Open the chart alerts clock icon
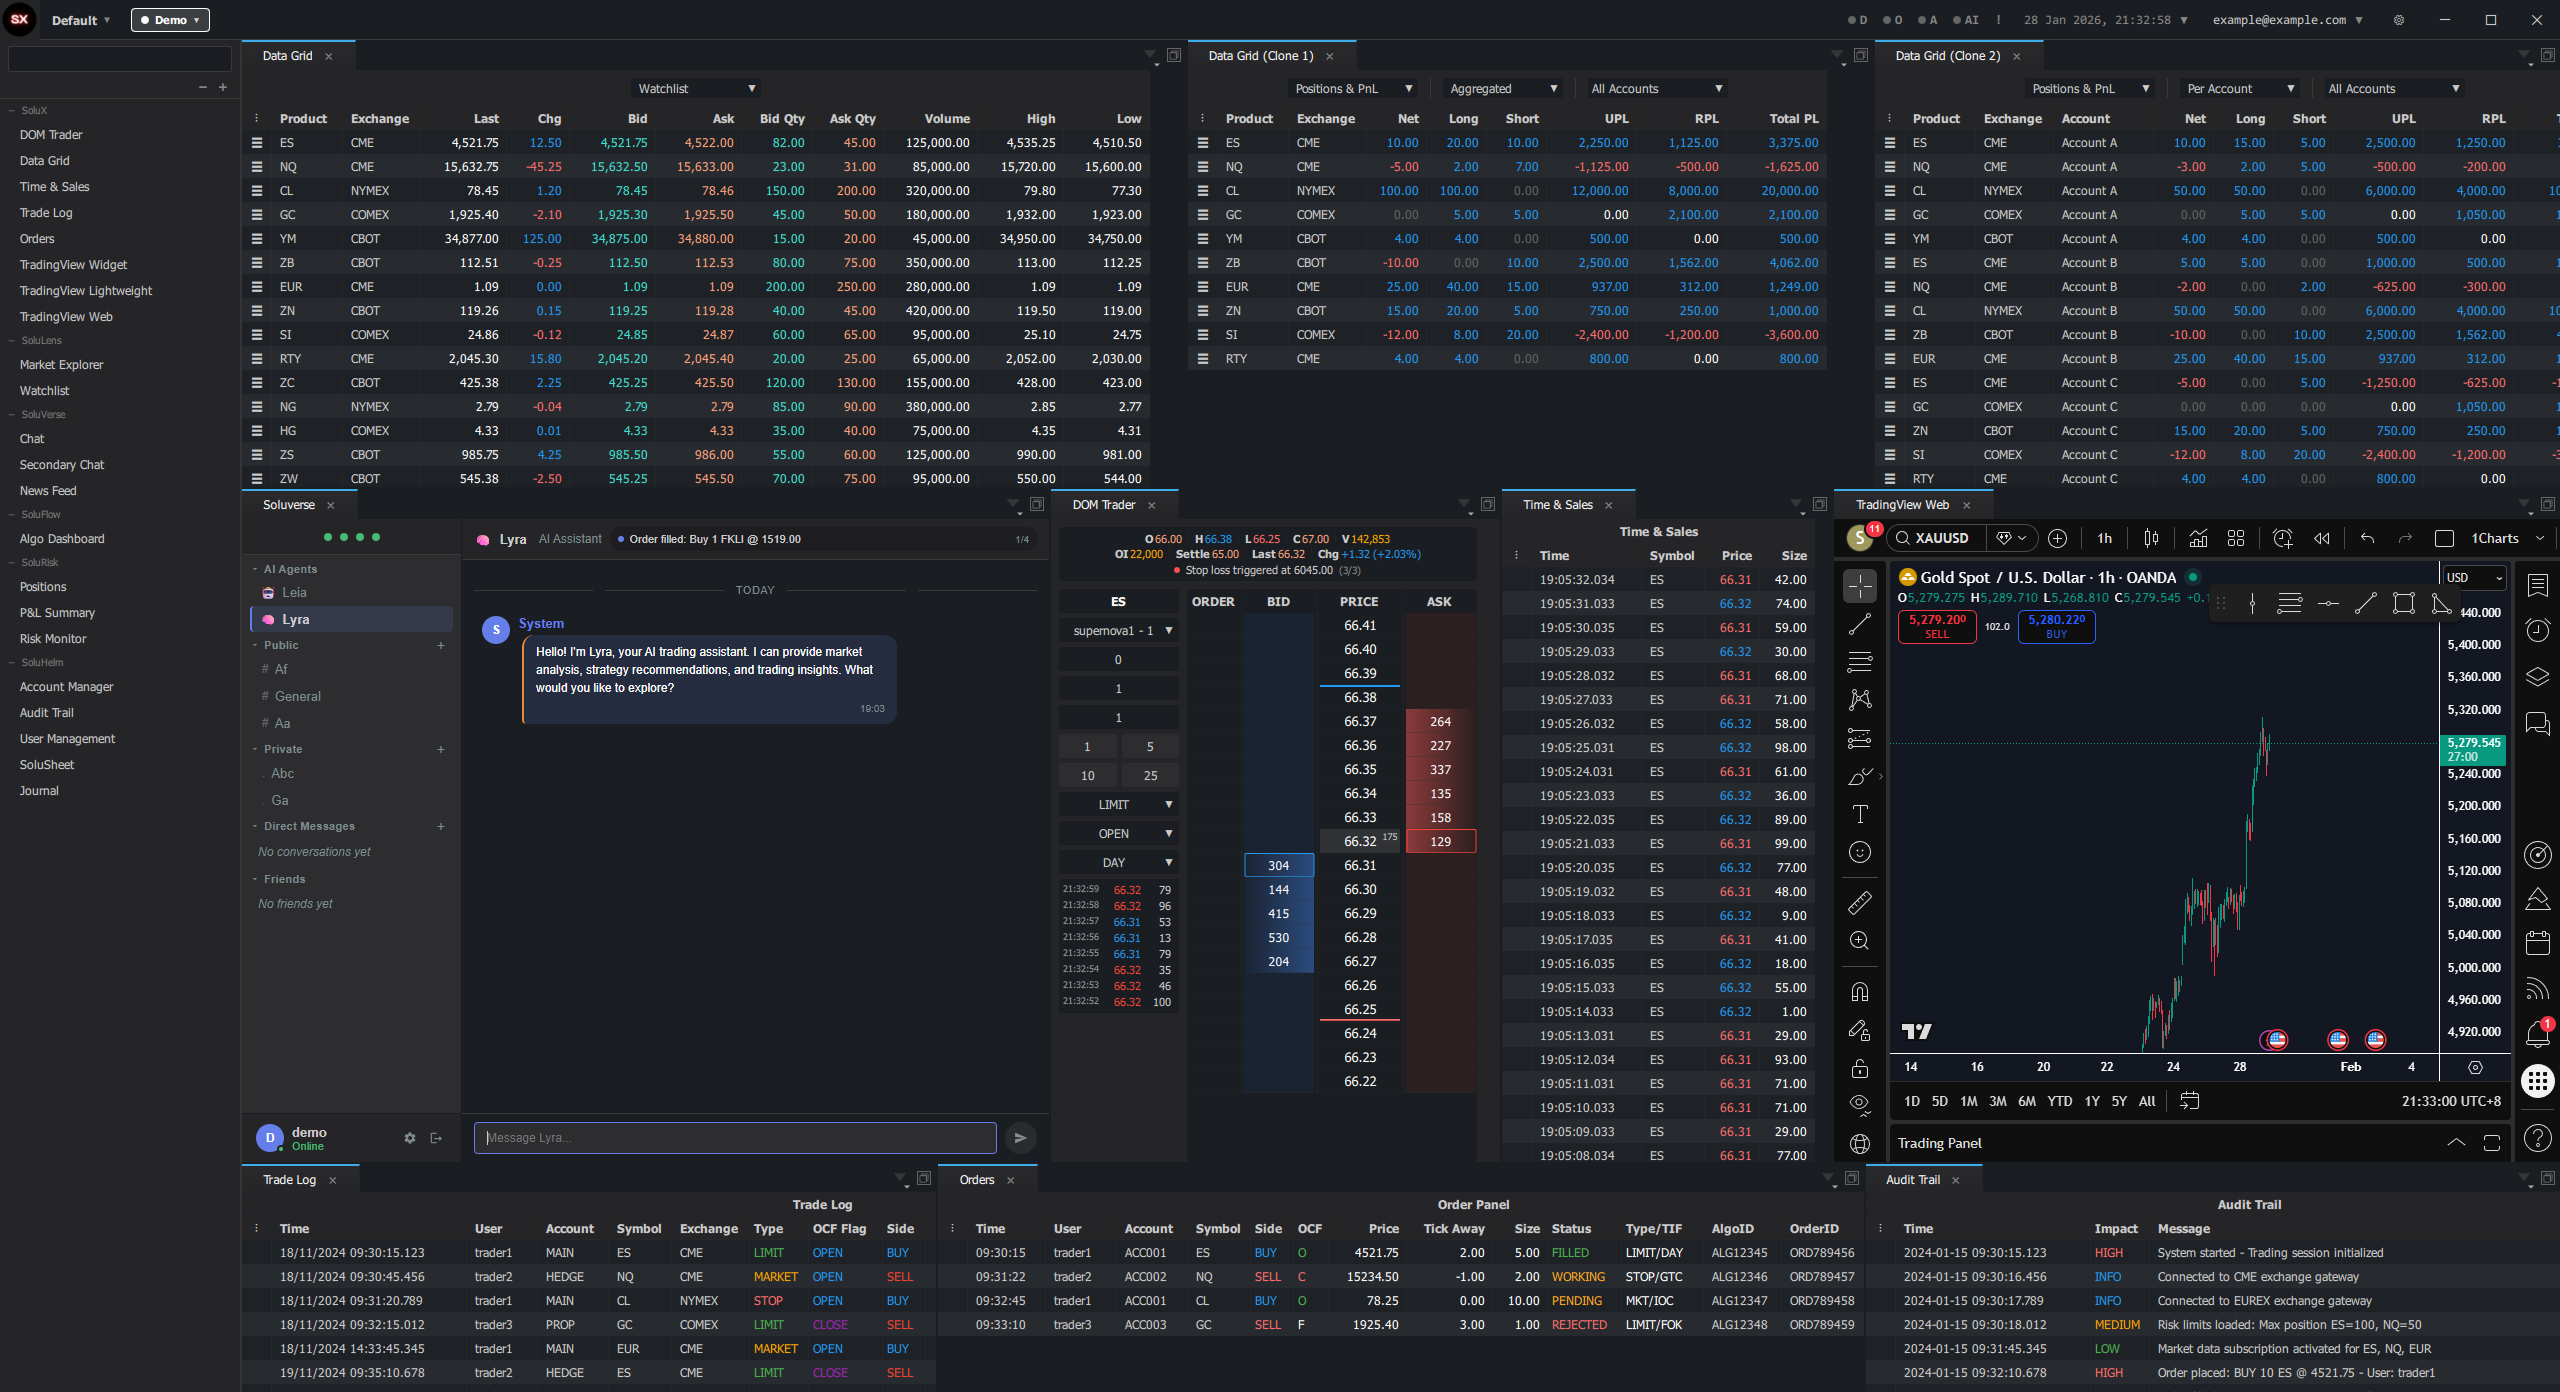 tap(2537, 631)
